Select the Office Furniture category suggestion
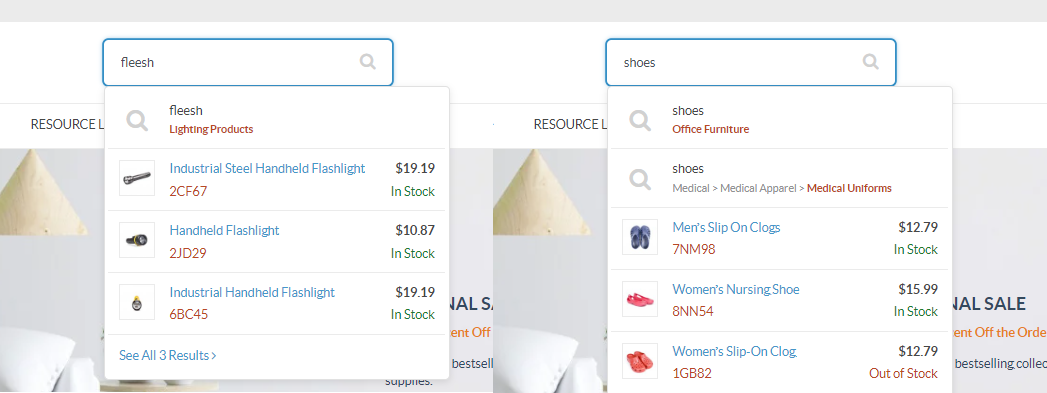1047x393 pixels. point(710,129)
